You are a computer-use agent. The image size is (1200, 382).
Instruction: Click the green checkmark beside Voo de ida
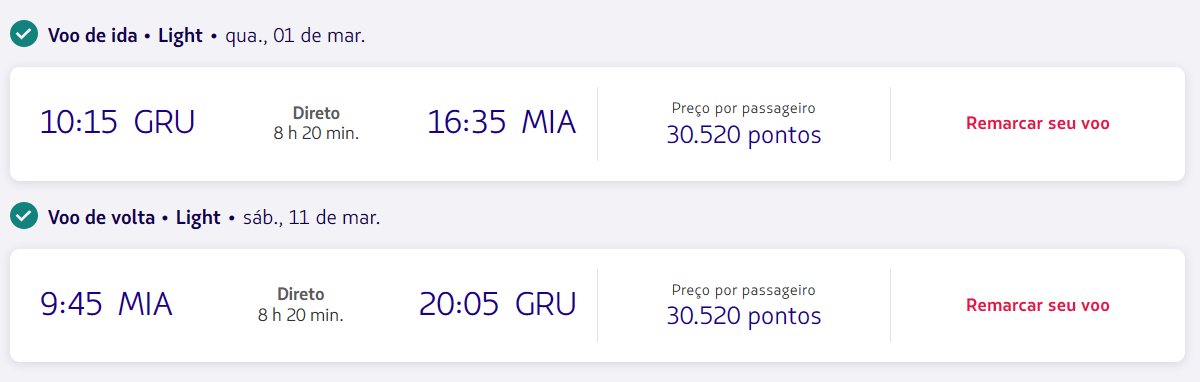24,35
